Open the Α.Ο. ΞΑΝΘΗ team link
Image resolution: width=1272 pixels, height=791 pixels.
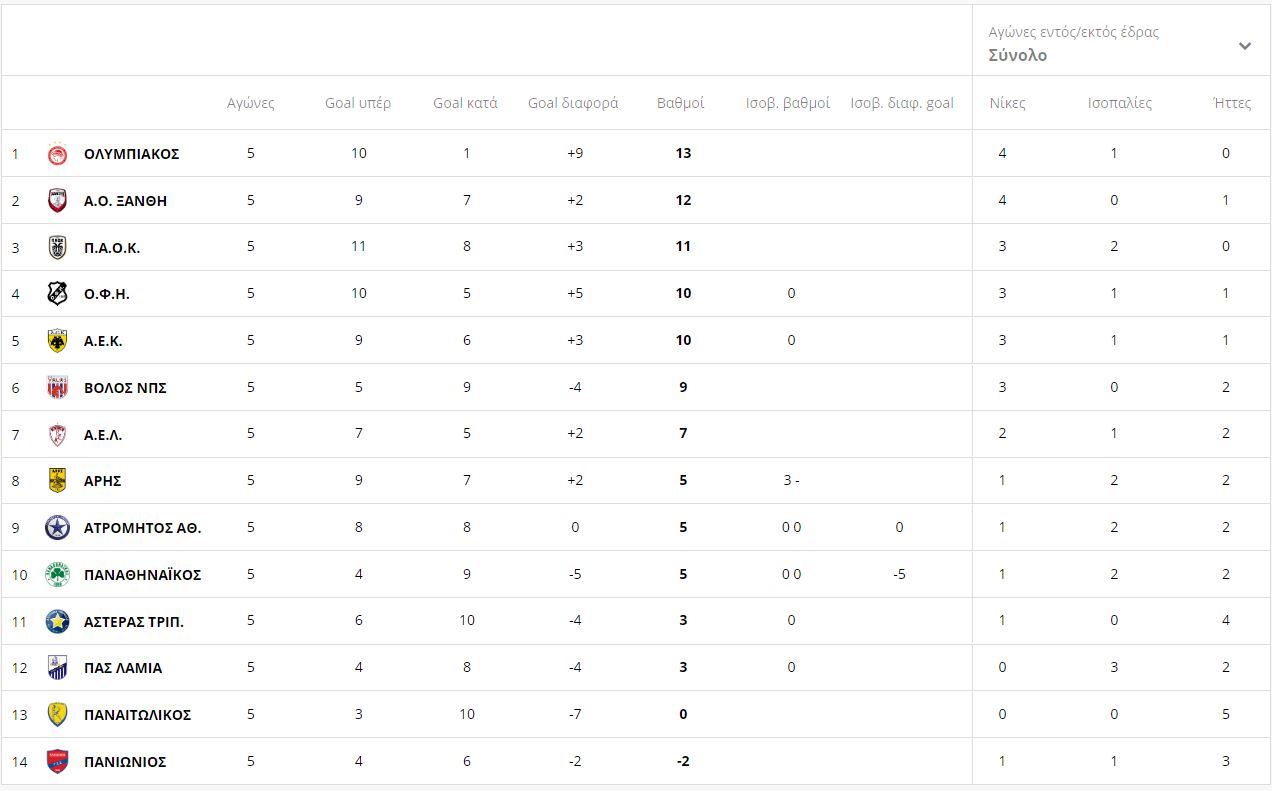click(125, 201)
